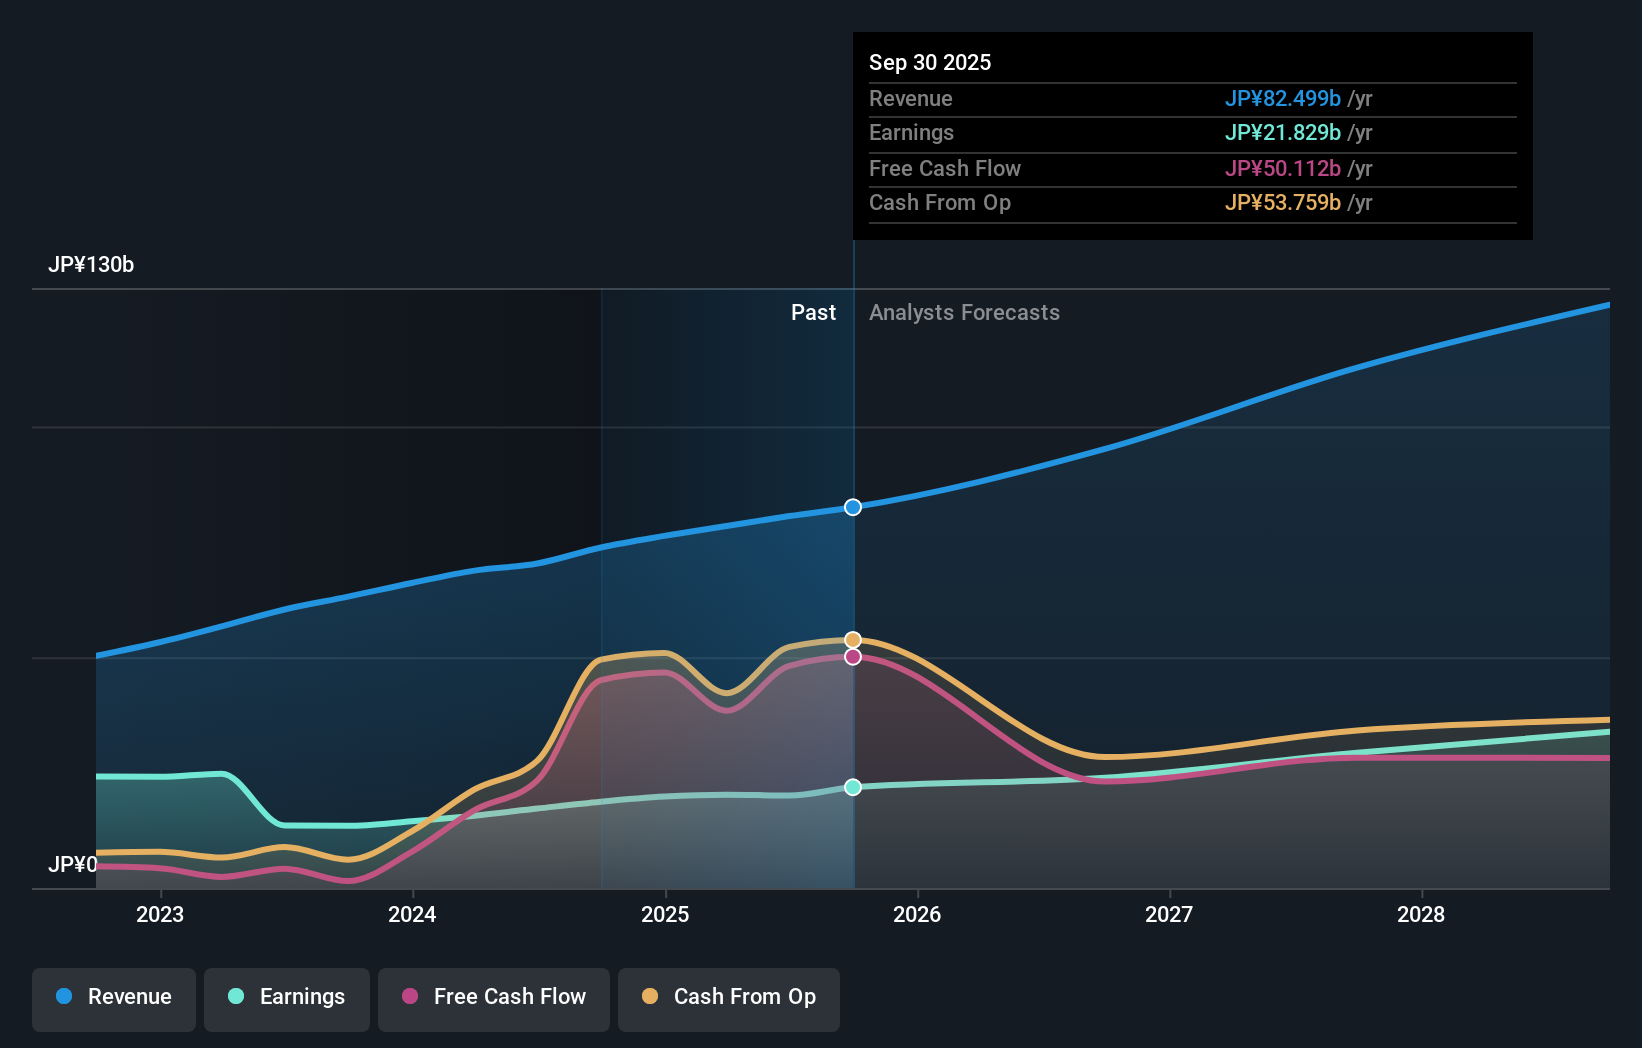The width and height of the screenshot is (1642, 1048).
Task: Select the blue Revenue marker on the chart
Action: [x=852, y=507]
